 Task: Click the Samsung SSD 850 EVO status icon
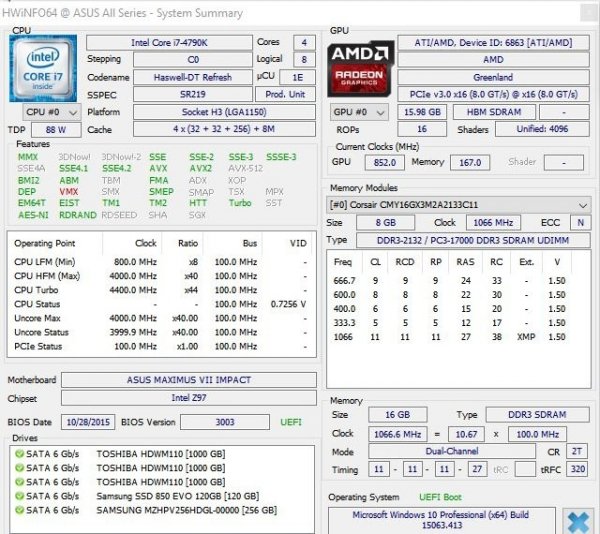(18, 495)
